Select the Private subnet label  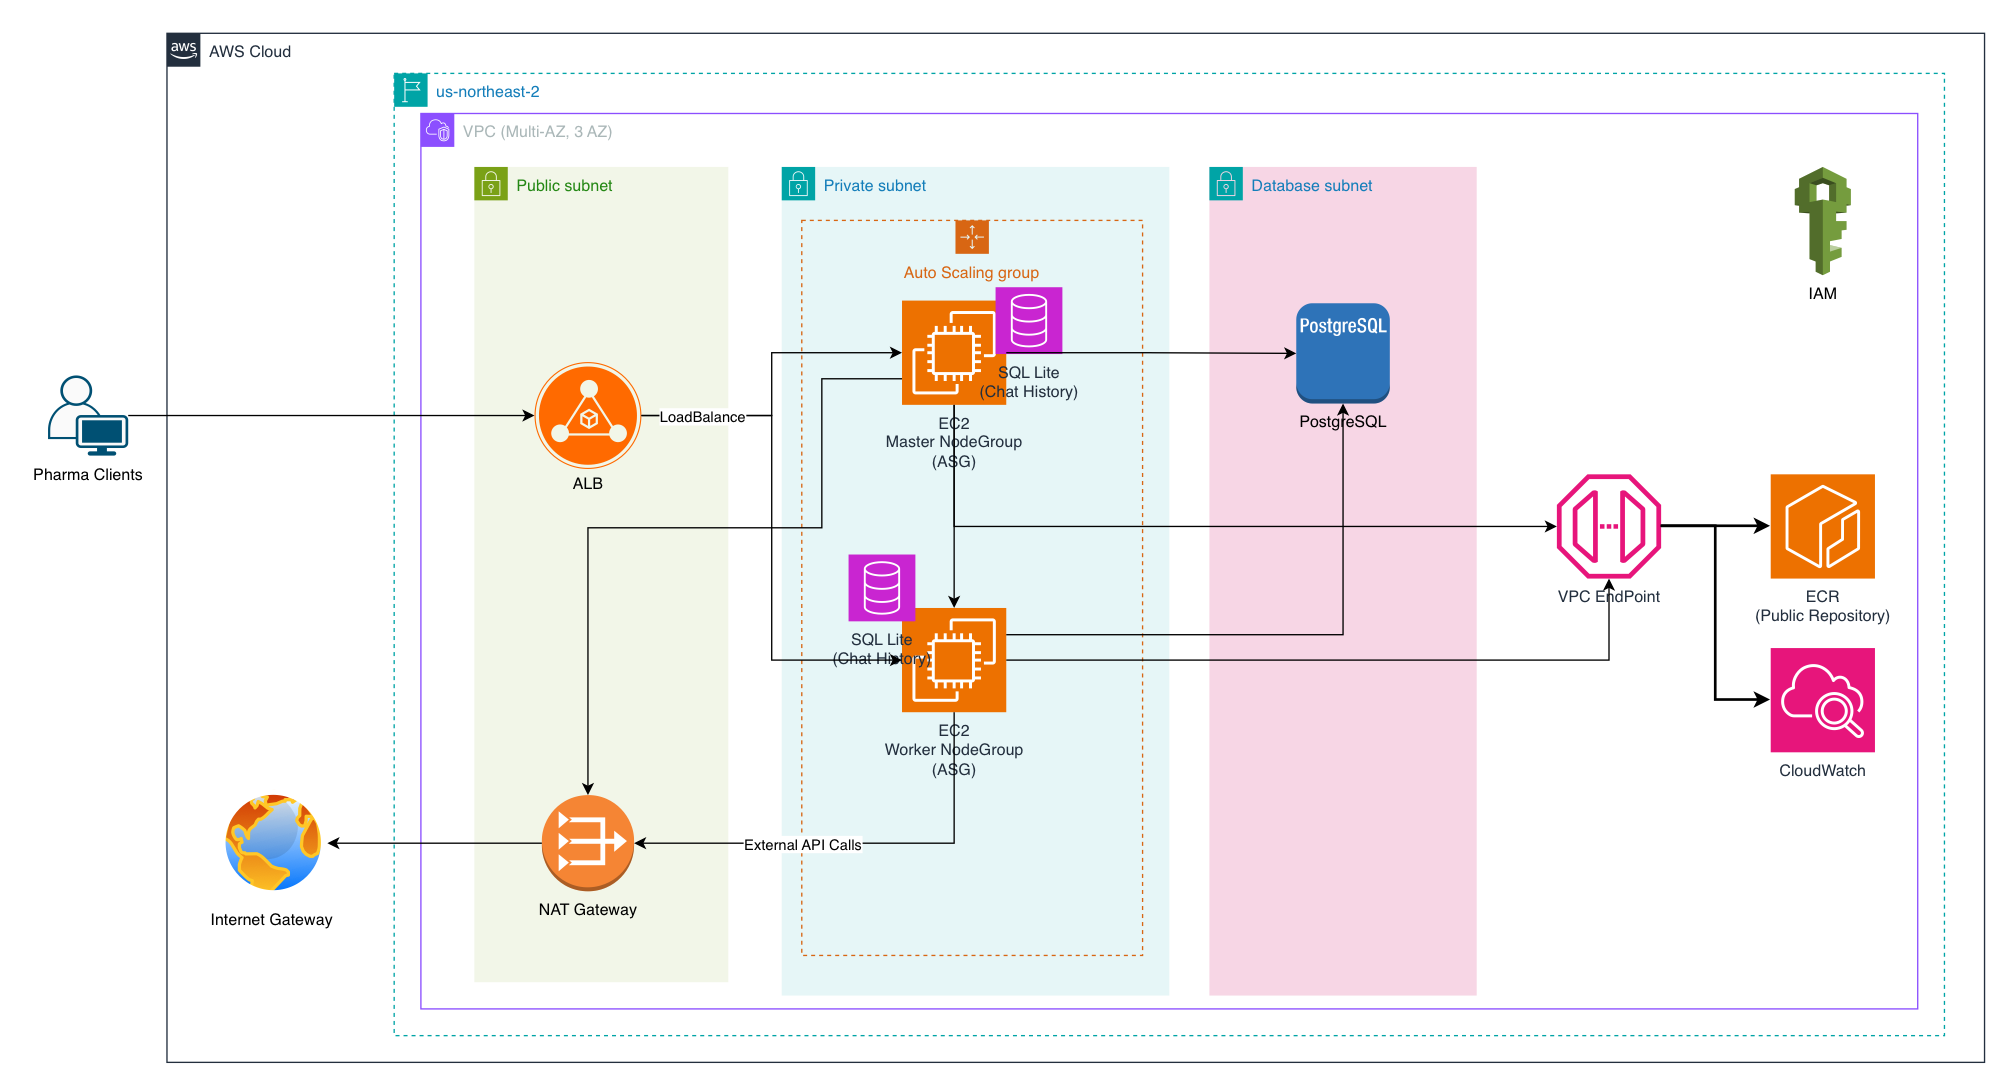pyautogui.click(x=874, y=185)
